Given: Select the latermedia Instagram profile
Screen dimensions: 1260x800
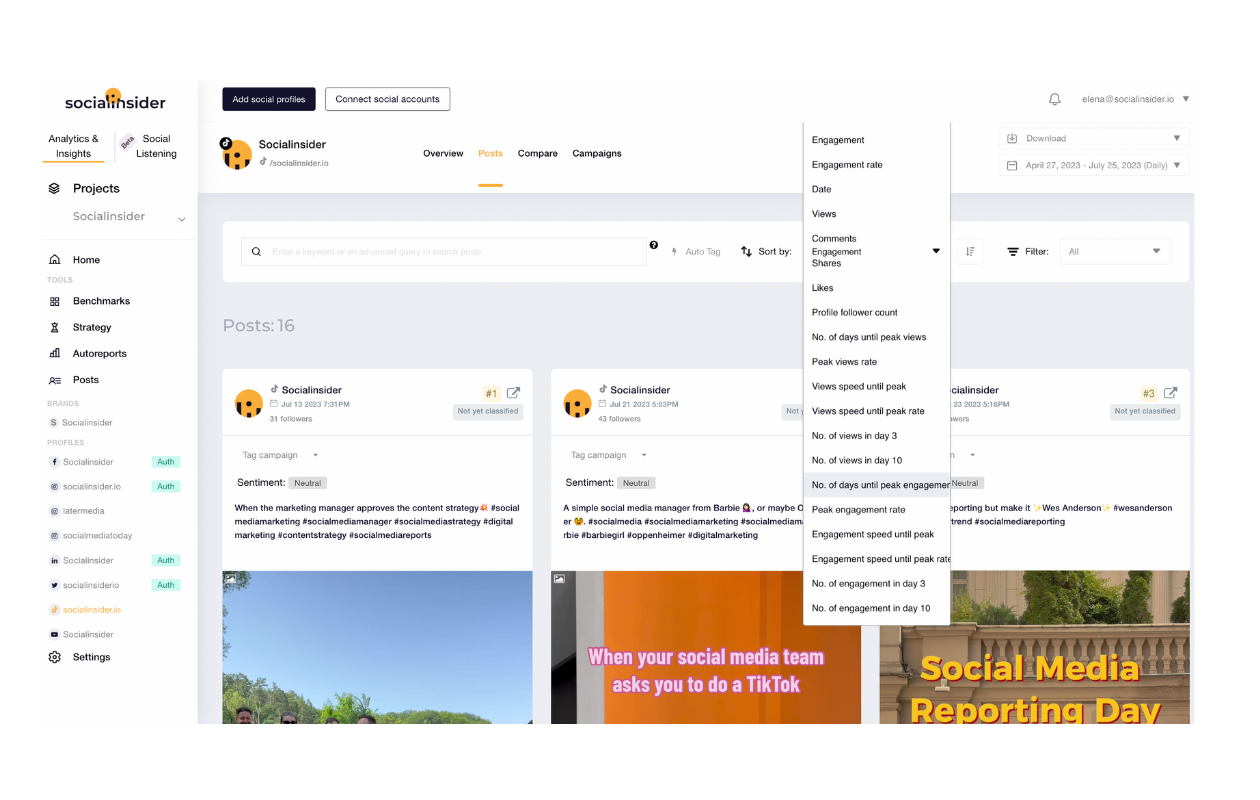Looking at the screenshot, I should 82,511.
